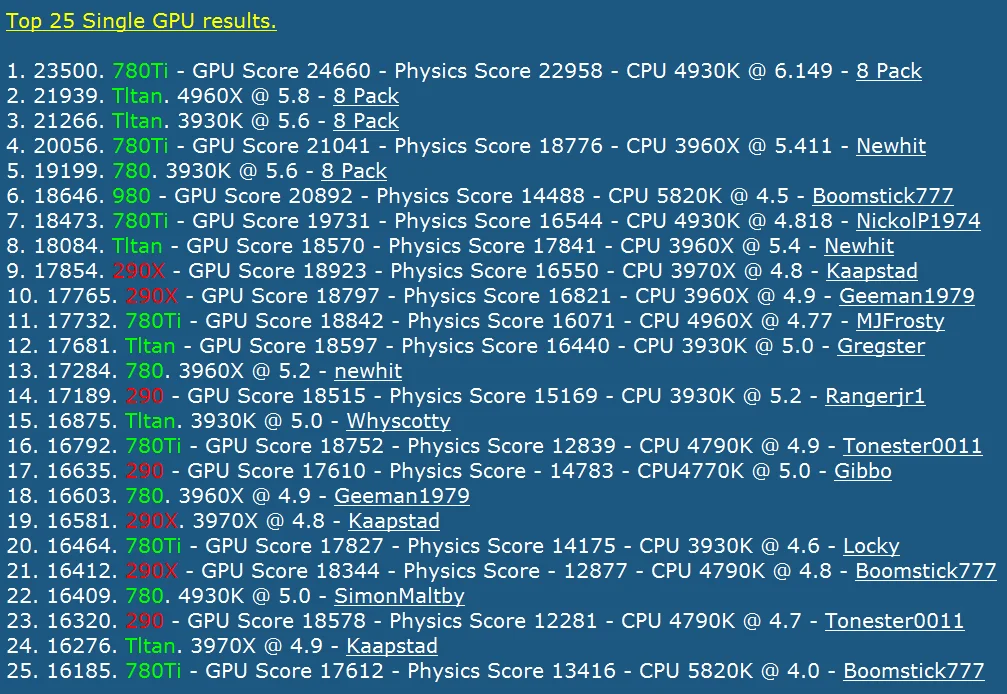Open Kaapstad's link on the 16276 row
Viewport: 1007px width, 694px height.
392,646
